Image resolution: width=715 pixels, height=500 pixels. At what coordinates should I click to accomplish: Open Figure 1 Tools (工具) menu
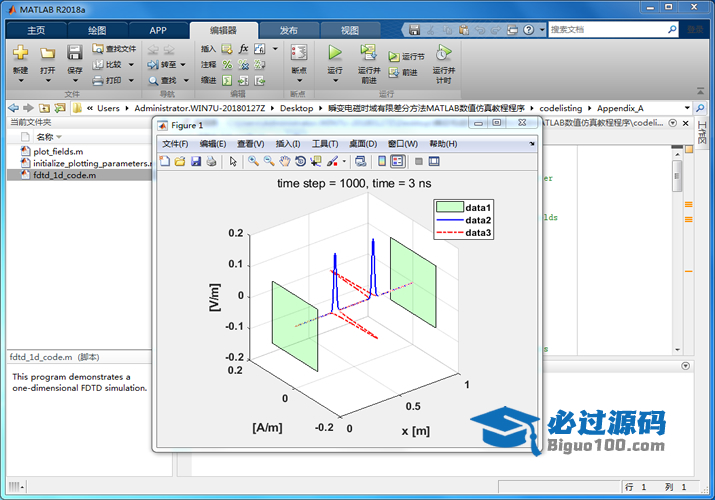[325, 144]
